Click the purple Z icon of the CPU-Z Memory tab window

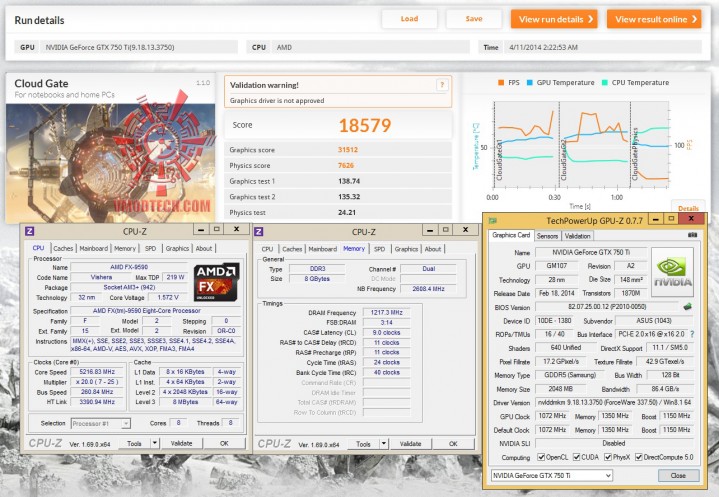coord(258,231)
